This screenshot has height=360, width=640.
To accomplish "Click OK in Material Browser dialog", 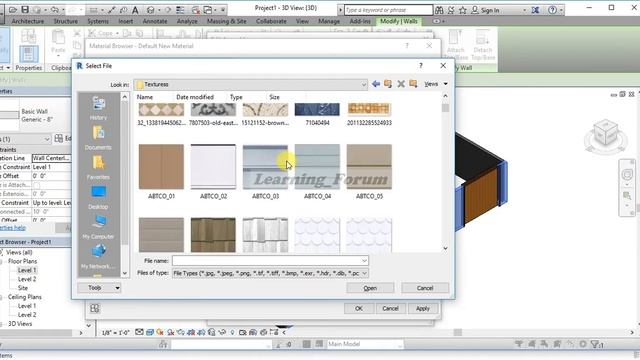I will click(358, 309).
